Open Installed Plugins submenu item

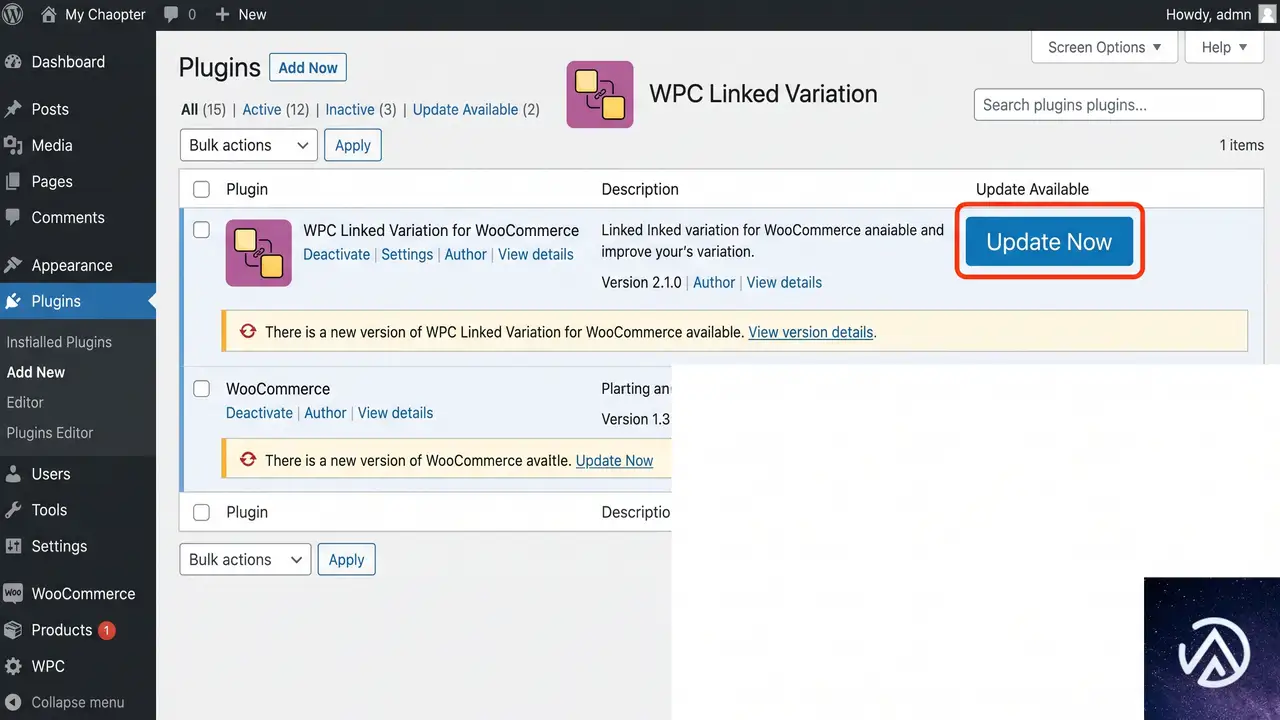(x=59, y=342)
